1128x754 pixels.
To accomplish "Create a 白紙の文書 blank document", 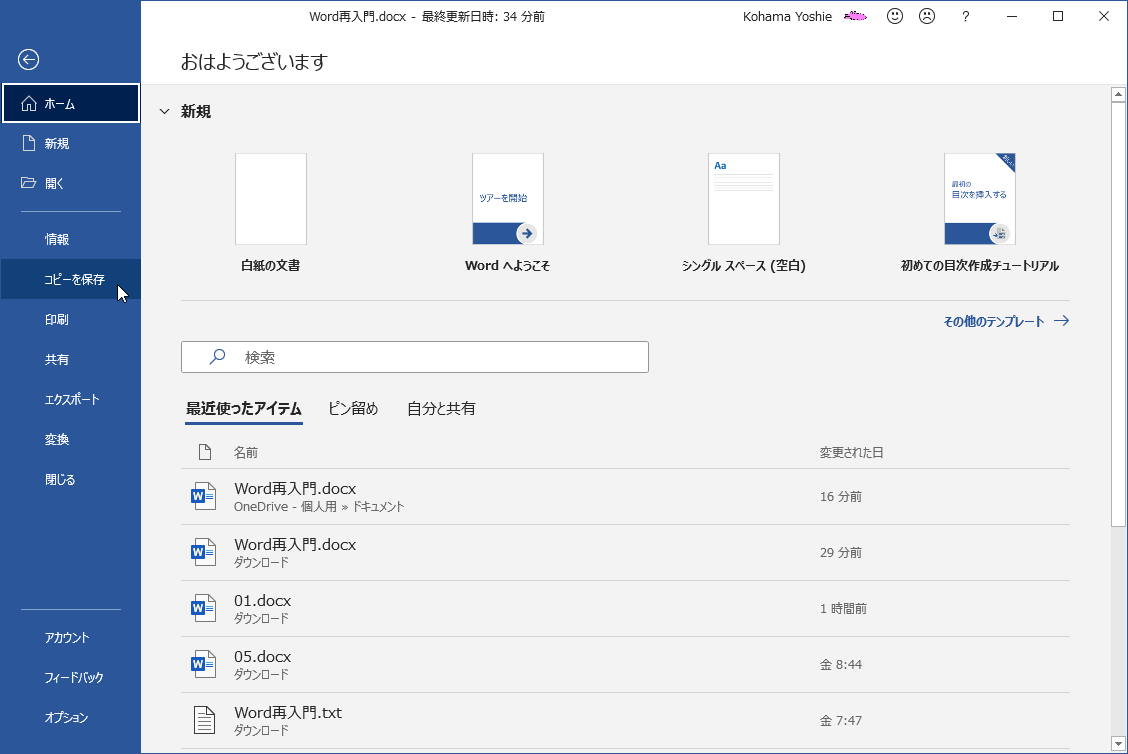I will [x=270, y=213].
